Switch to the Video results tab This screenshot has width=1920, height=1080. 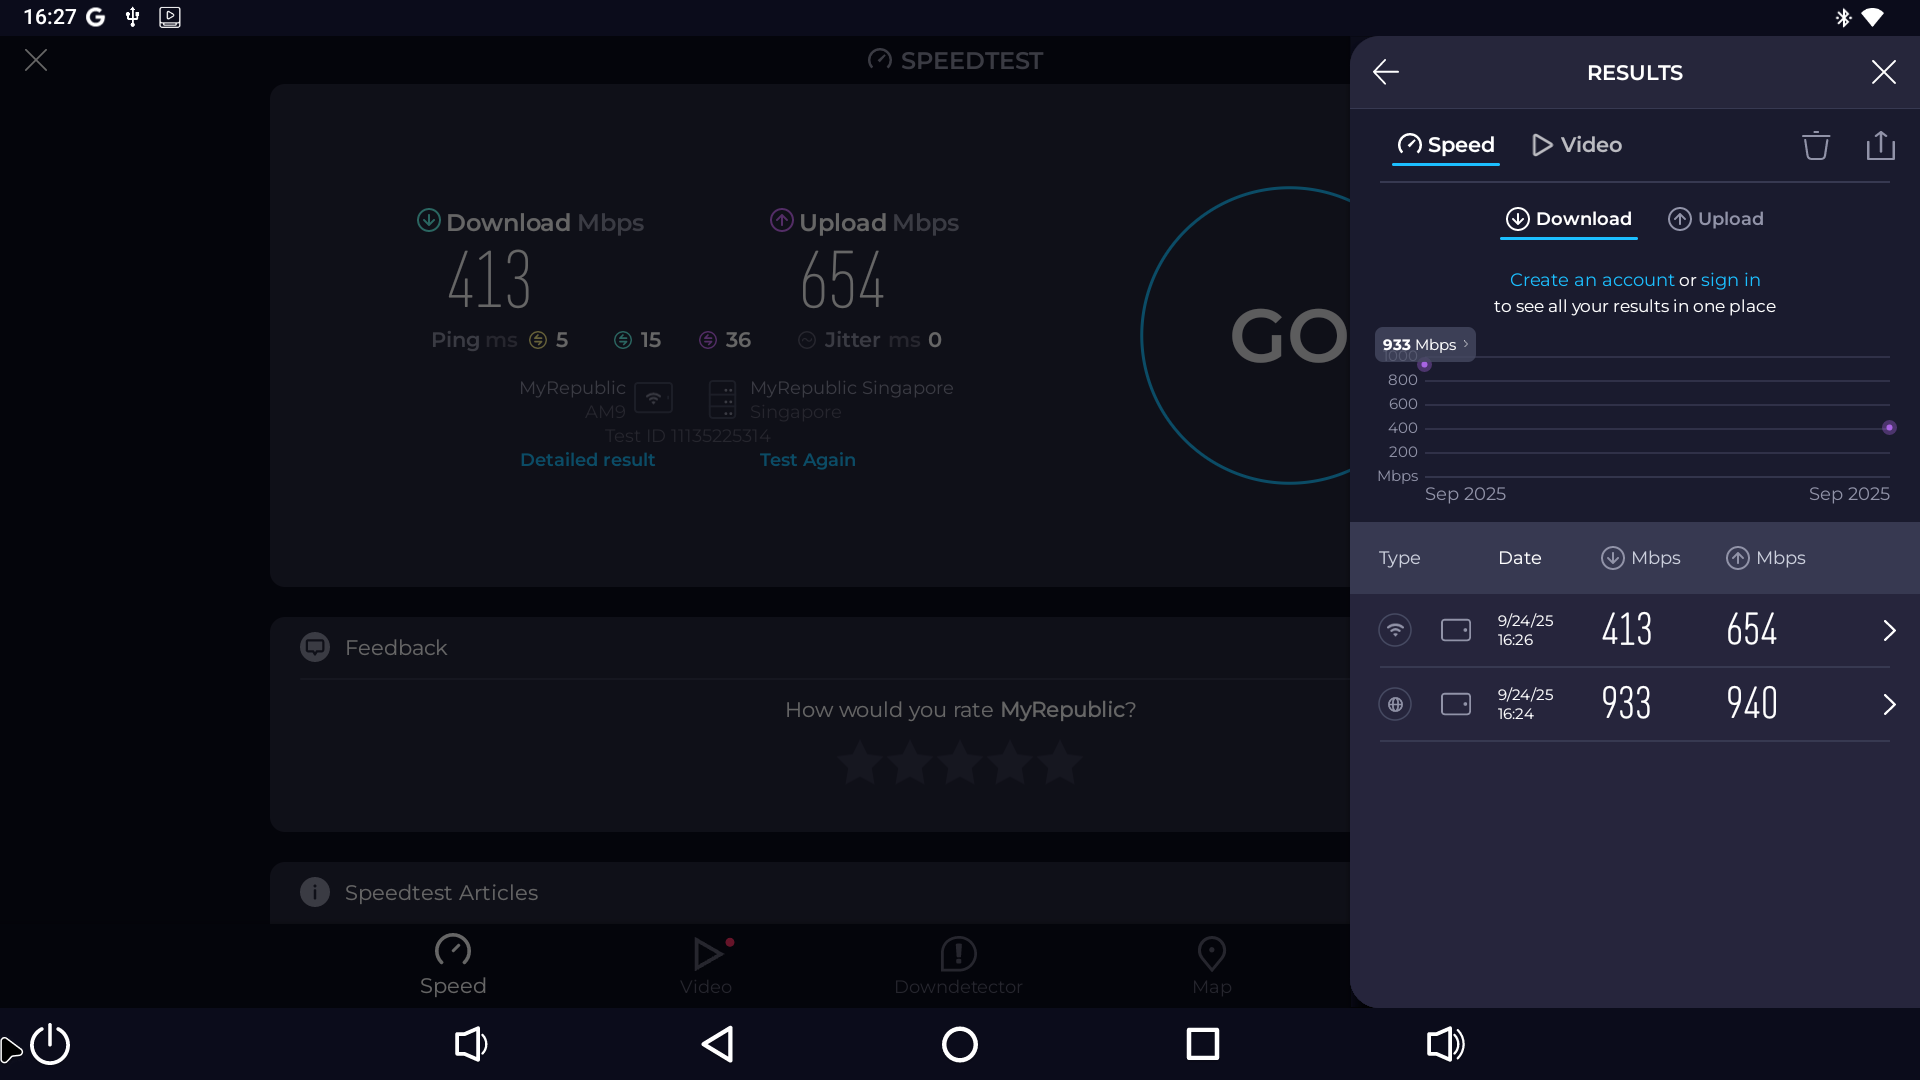pyautogui.click(x=1577, y=145)
